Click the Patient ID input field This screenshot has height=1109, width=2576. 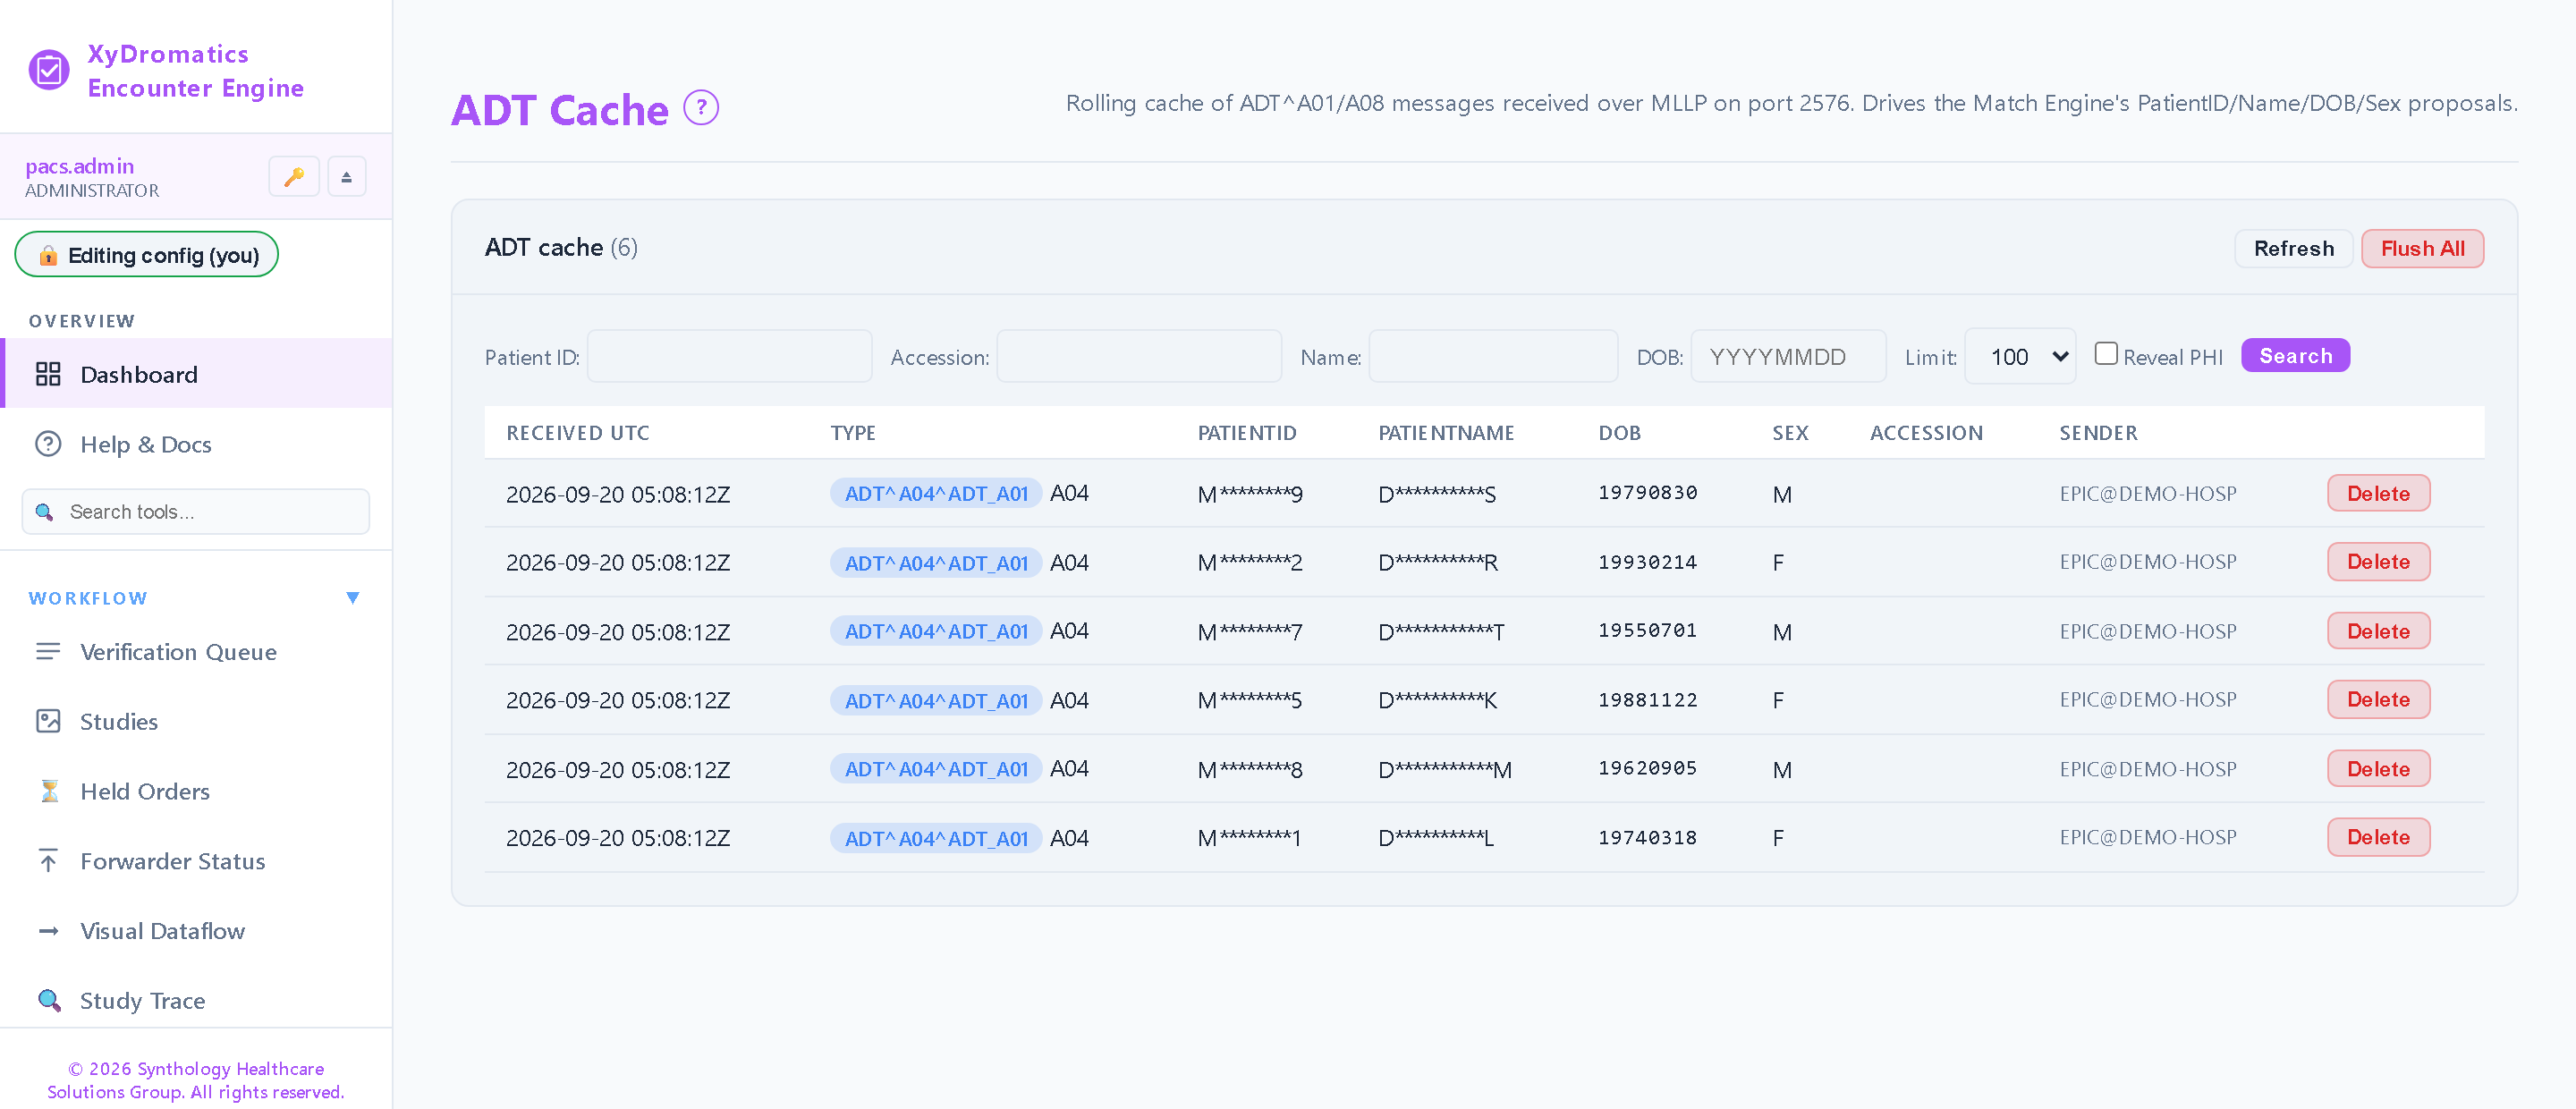(x=729, y=356)
